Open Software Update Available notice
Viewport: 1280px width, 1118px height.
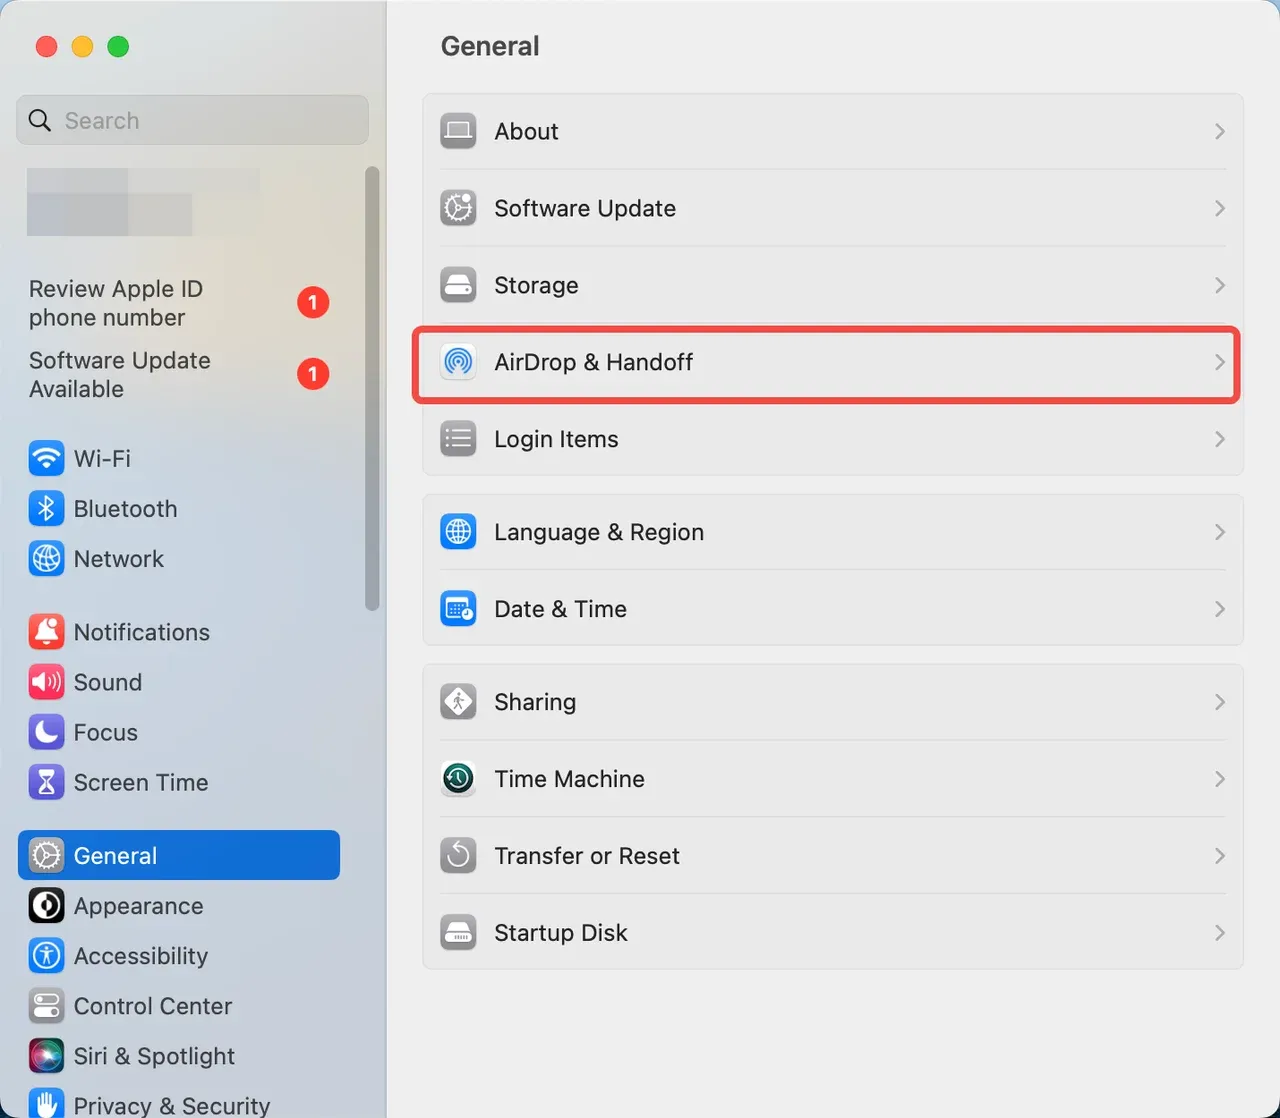[179, 375]
